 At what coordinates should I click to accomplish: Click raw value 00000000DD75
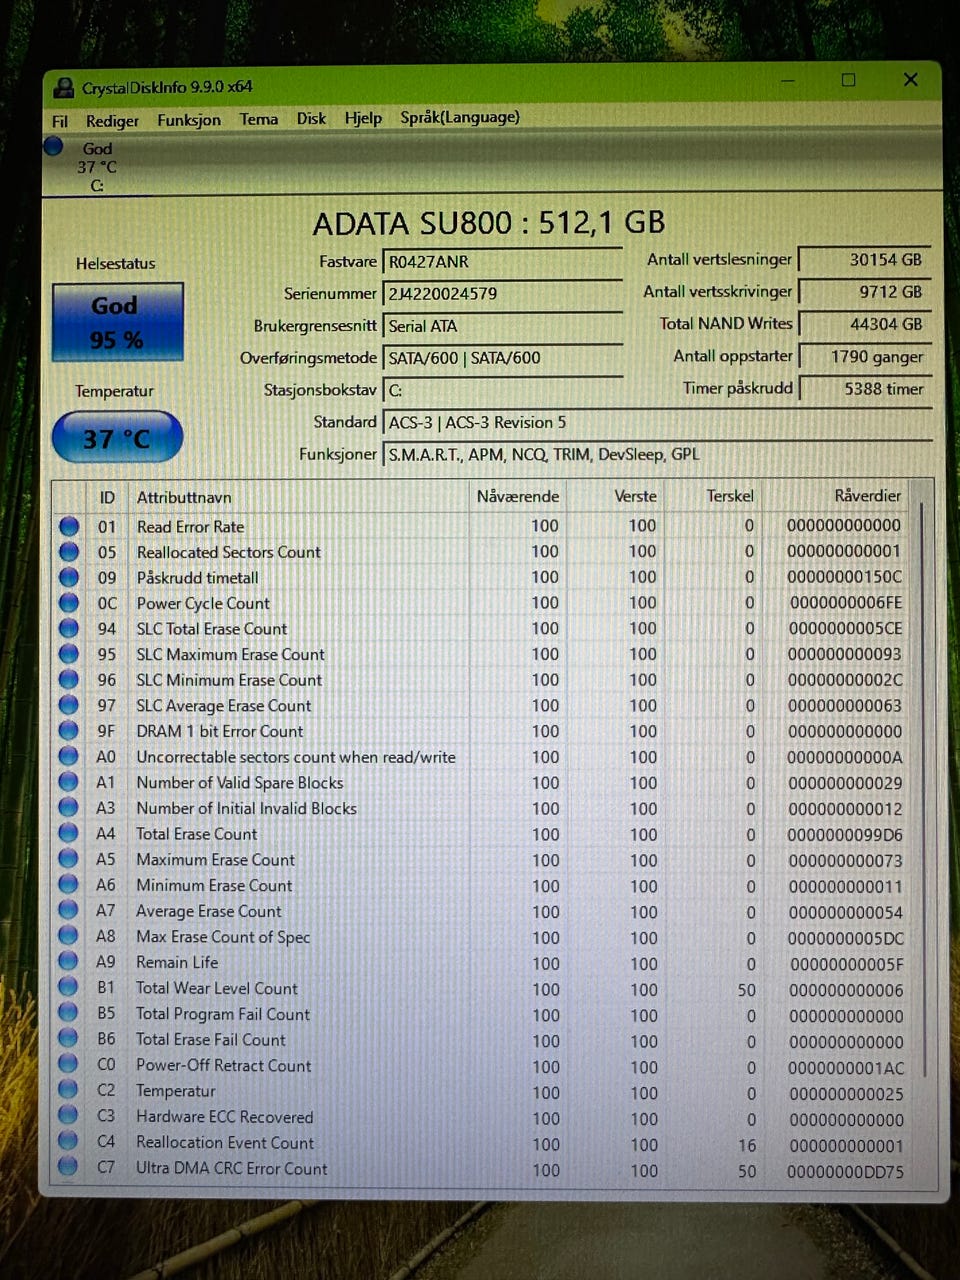844,1171
